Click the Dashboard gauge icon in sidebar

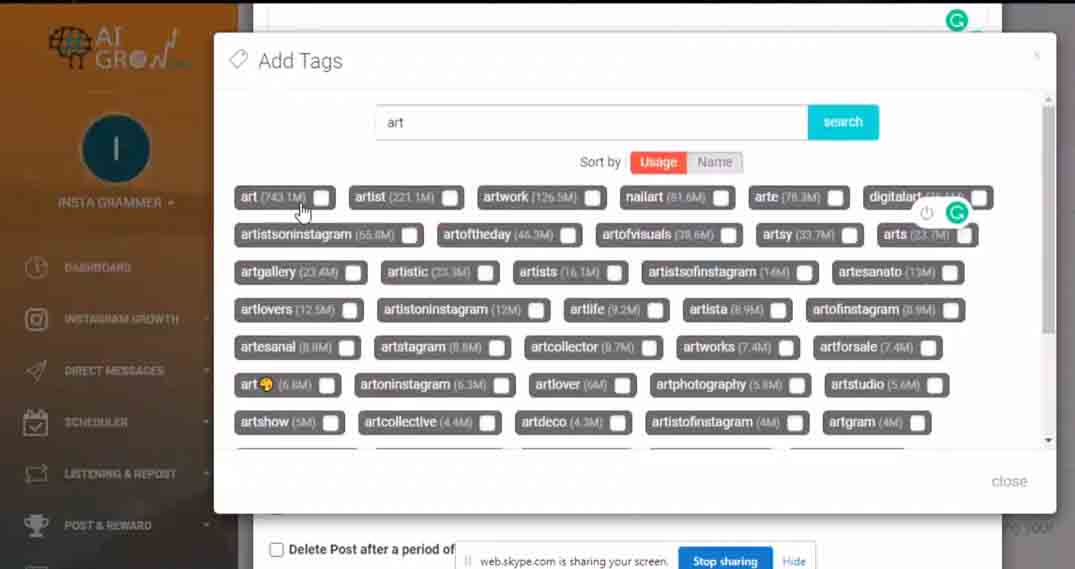[36, 268]
